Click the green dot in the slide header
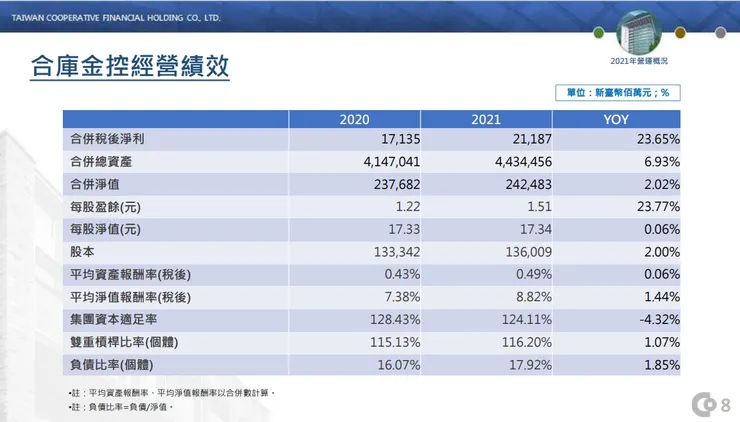The height and width of the screenshot is (422, 740). click(x=598, y=33)
